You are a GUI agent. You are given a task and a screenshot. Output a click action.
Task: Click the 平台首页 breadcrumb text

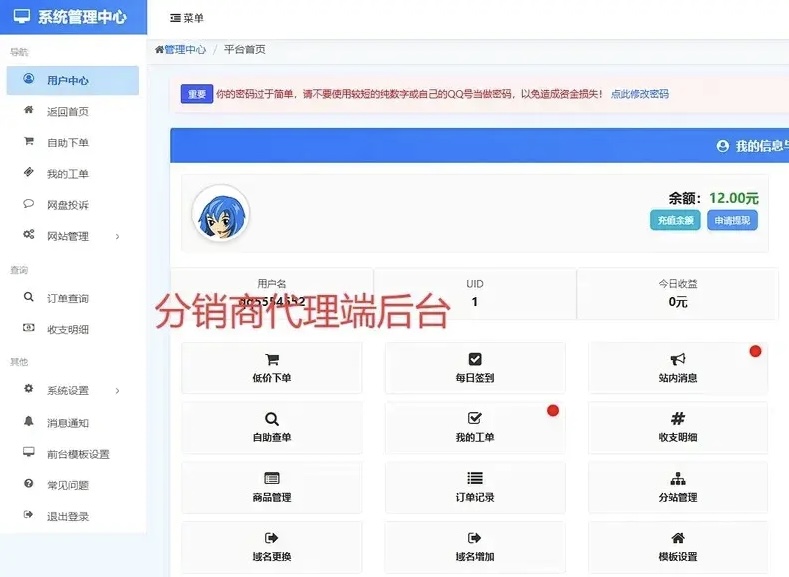[x=245, y=49]
